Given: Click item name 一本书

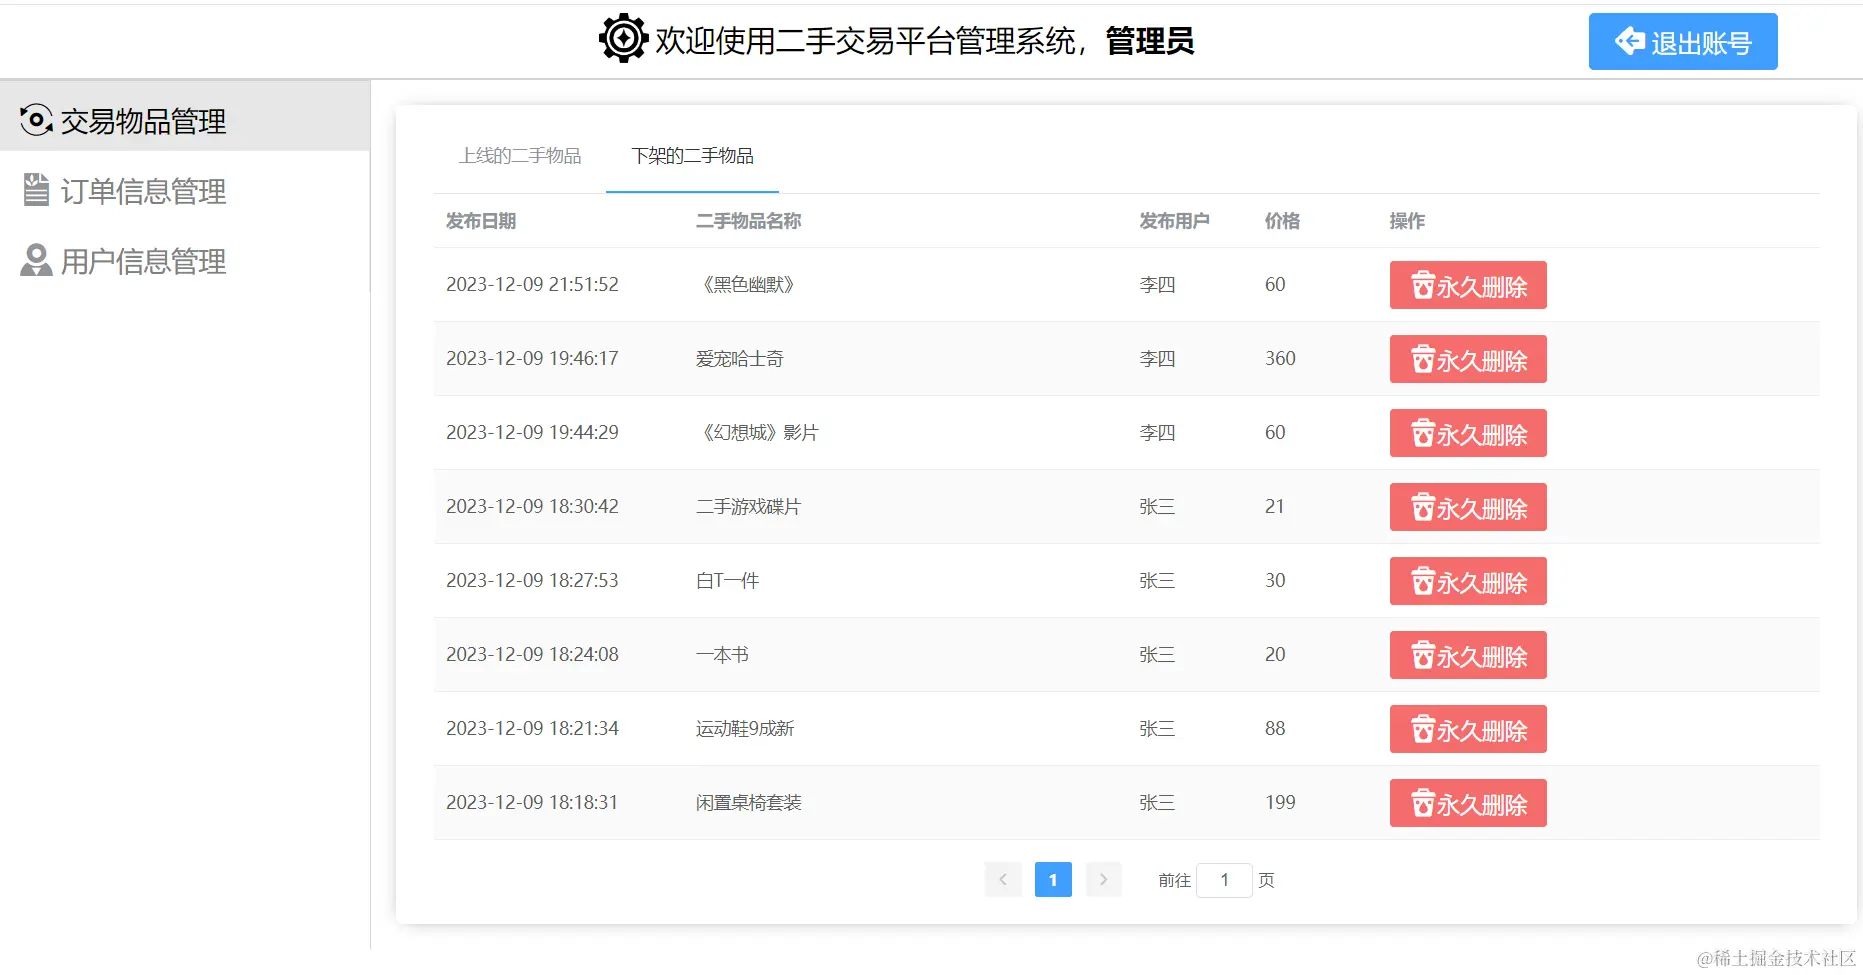Looking at the screenshot, I should [722, 655].
